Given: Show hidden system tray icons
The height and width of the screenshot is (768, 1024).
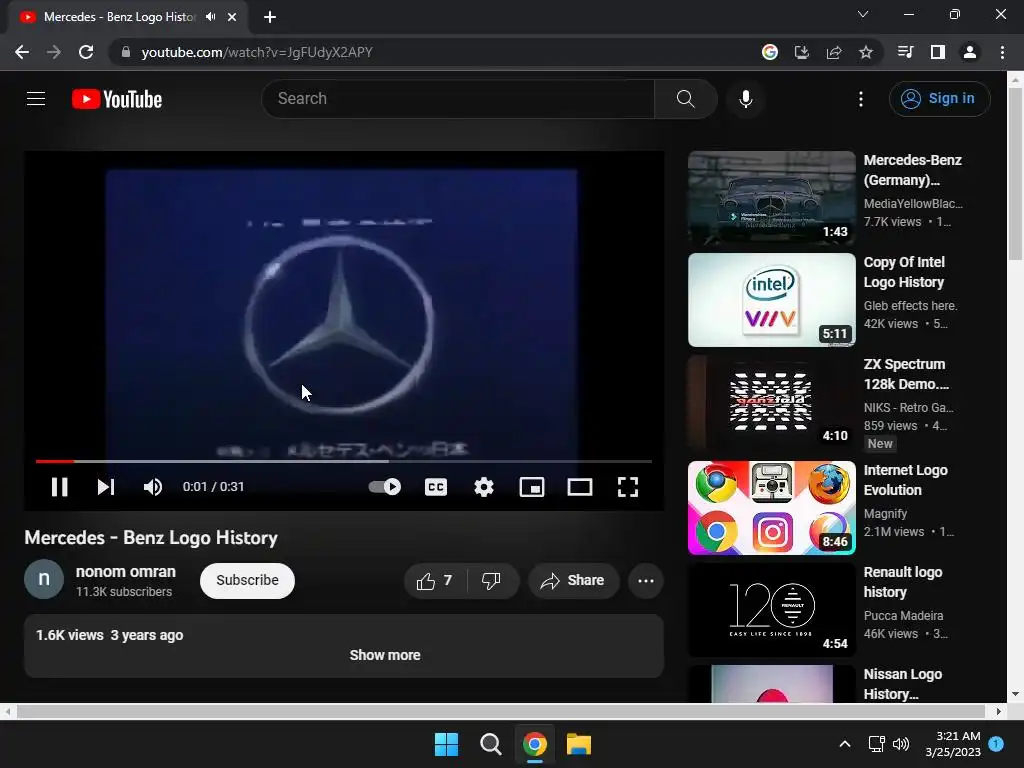Looking at the screenshot, I should (844, 744).
